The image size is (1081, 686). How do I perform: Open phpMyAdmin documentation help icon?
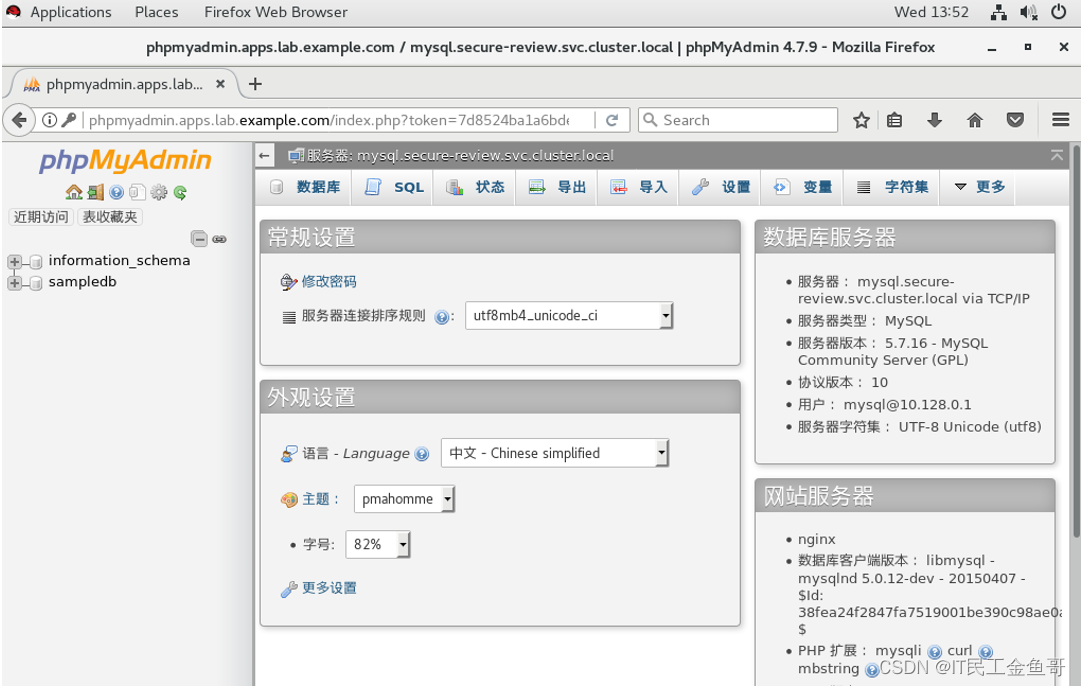tap(117, 192)
